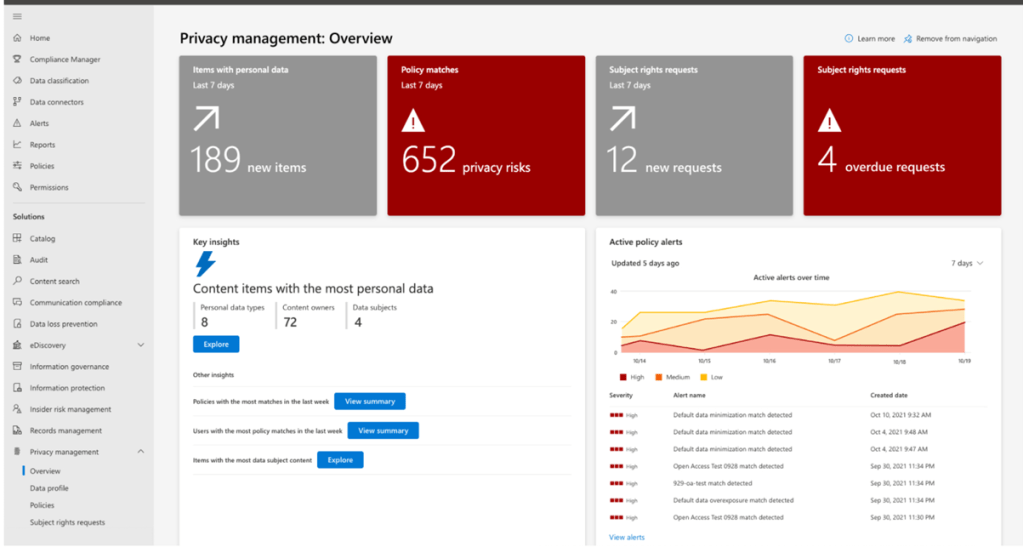
Task: Click the Alerts triangle icon in sidebar
Action: pos(18,124)
